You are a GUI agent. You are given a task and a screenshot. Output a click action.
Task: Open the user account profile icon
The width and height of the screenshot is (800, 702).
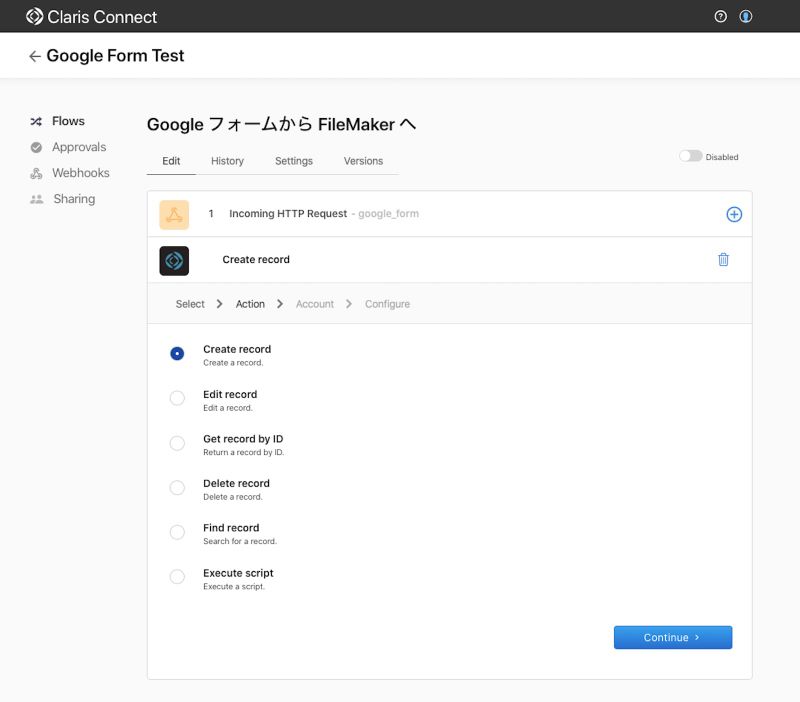(745, 16)
